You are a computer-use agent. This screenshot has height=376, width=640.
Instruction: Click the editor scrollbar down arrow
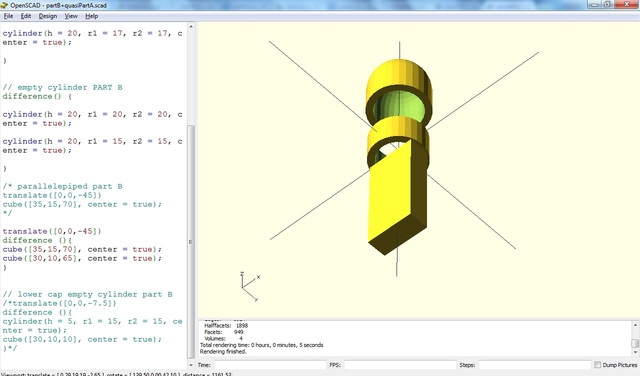coord(191,365)
